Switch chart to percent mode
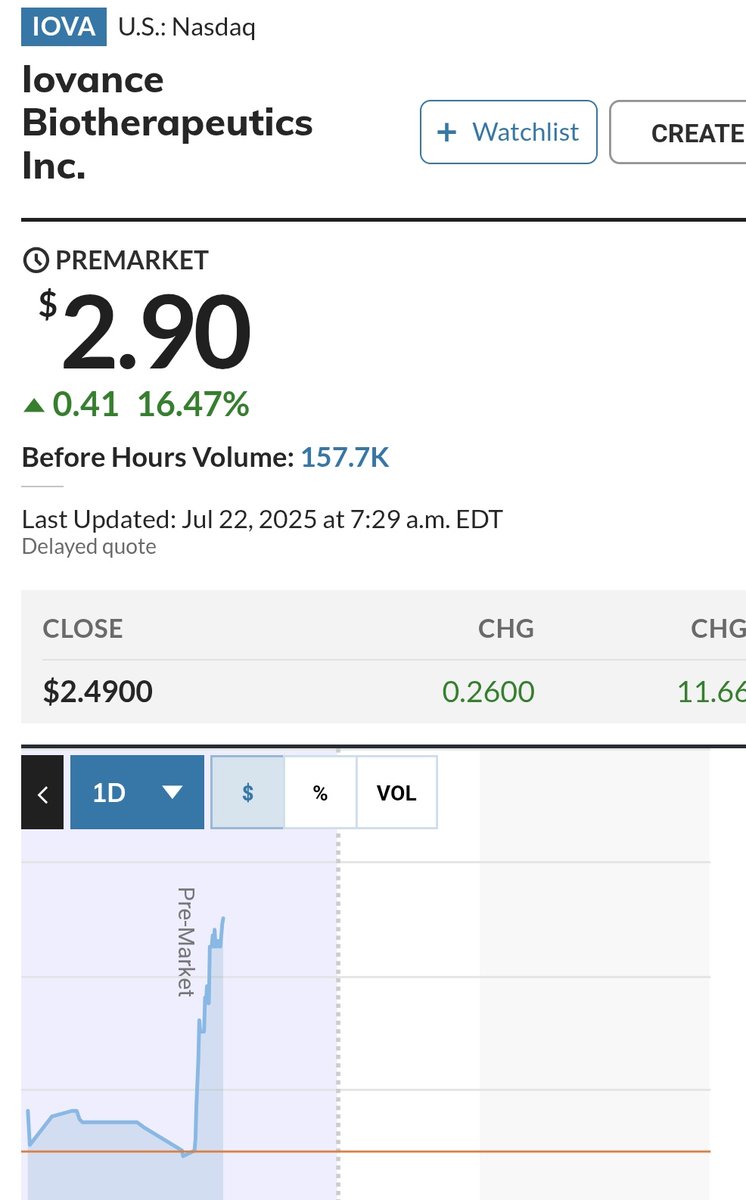Viewport: 746px width, 1200px height. [x=320, y=793]
